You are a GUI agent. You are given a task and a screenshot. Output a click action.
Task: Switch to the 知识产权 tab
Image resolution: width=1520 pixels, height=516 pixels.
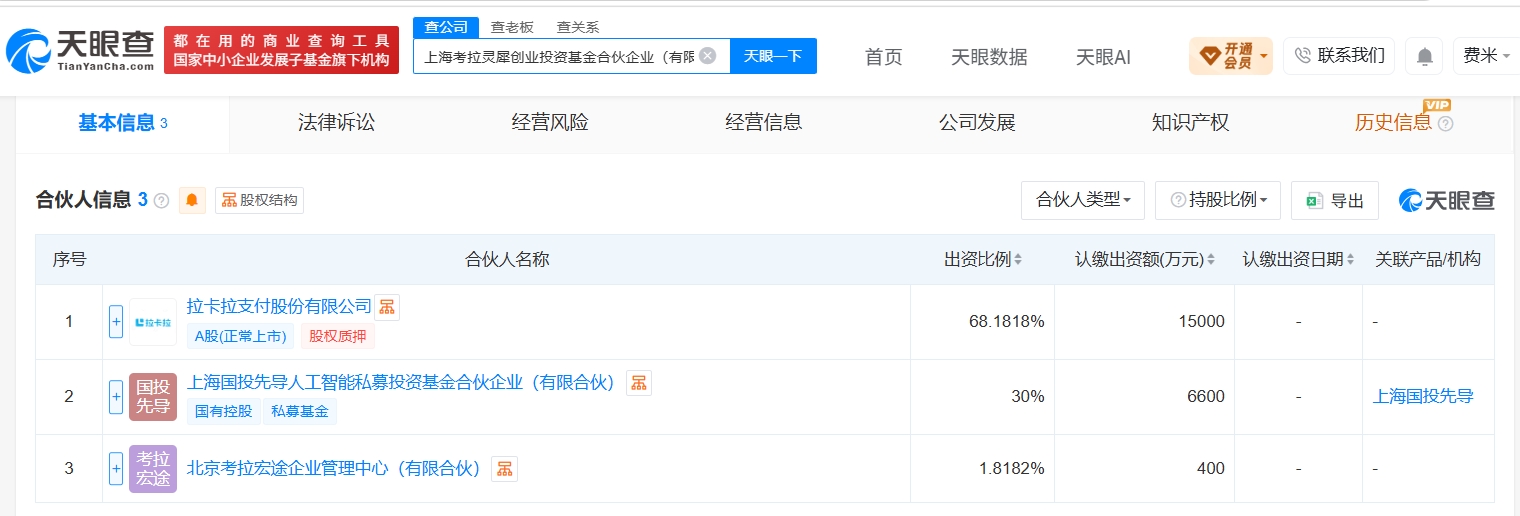pyautogui.click(x=1190, y=123)
